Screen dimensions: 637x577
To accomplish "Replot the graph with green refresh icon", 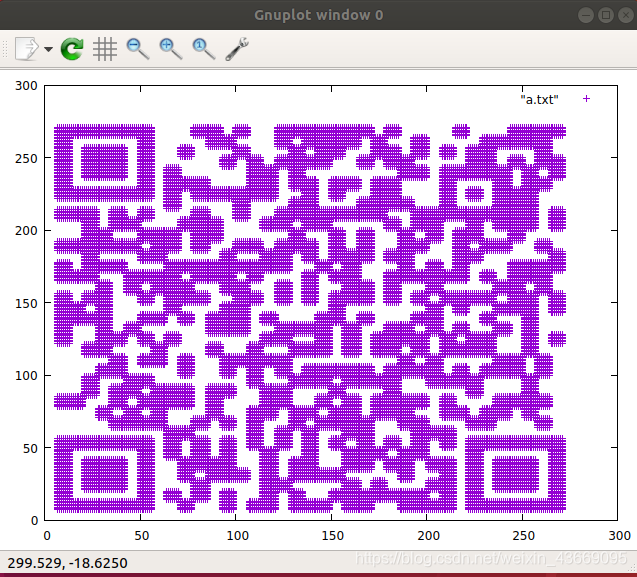I will point(72,49).
